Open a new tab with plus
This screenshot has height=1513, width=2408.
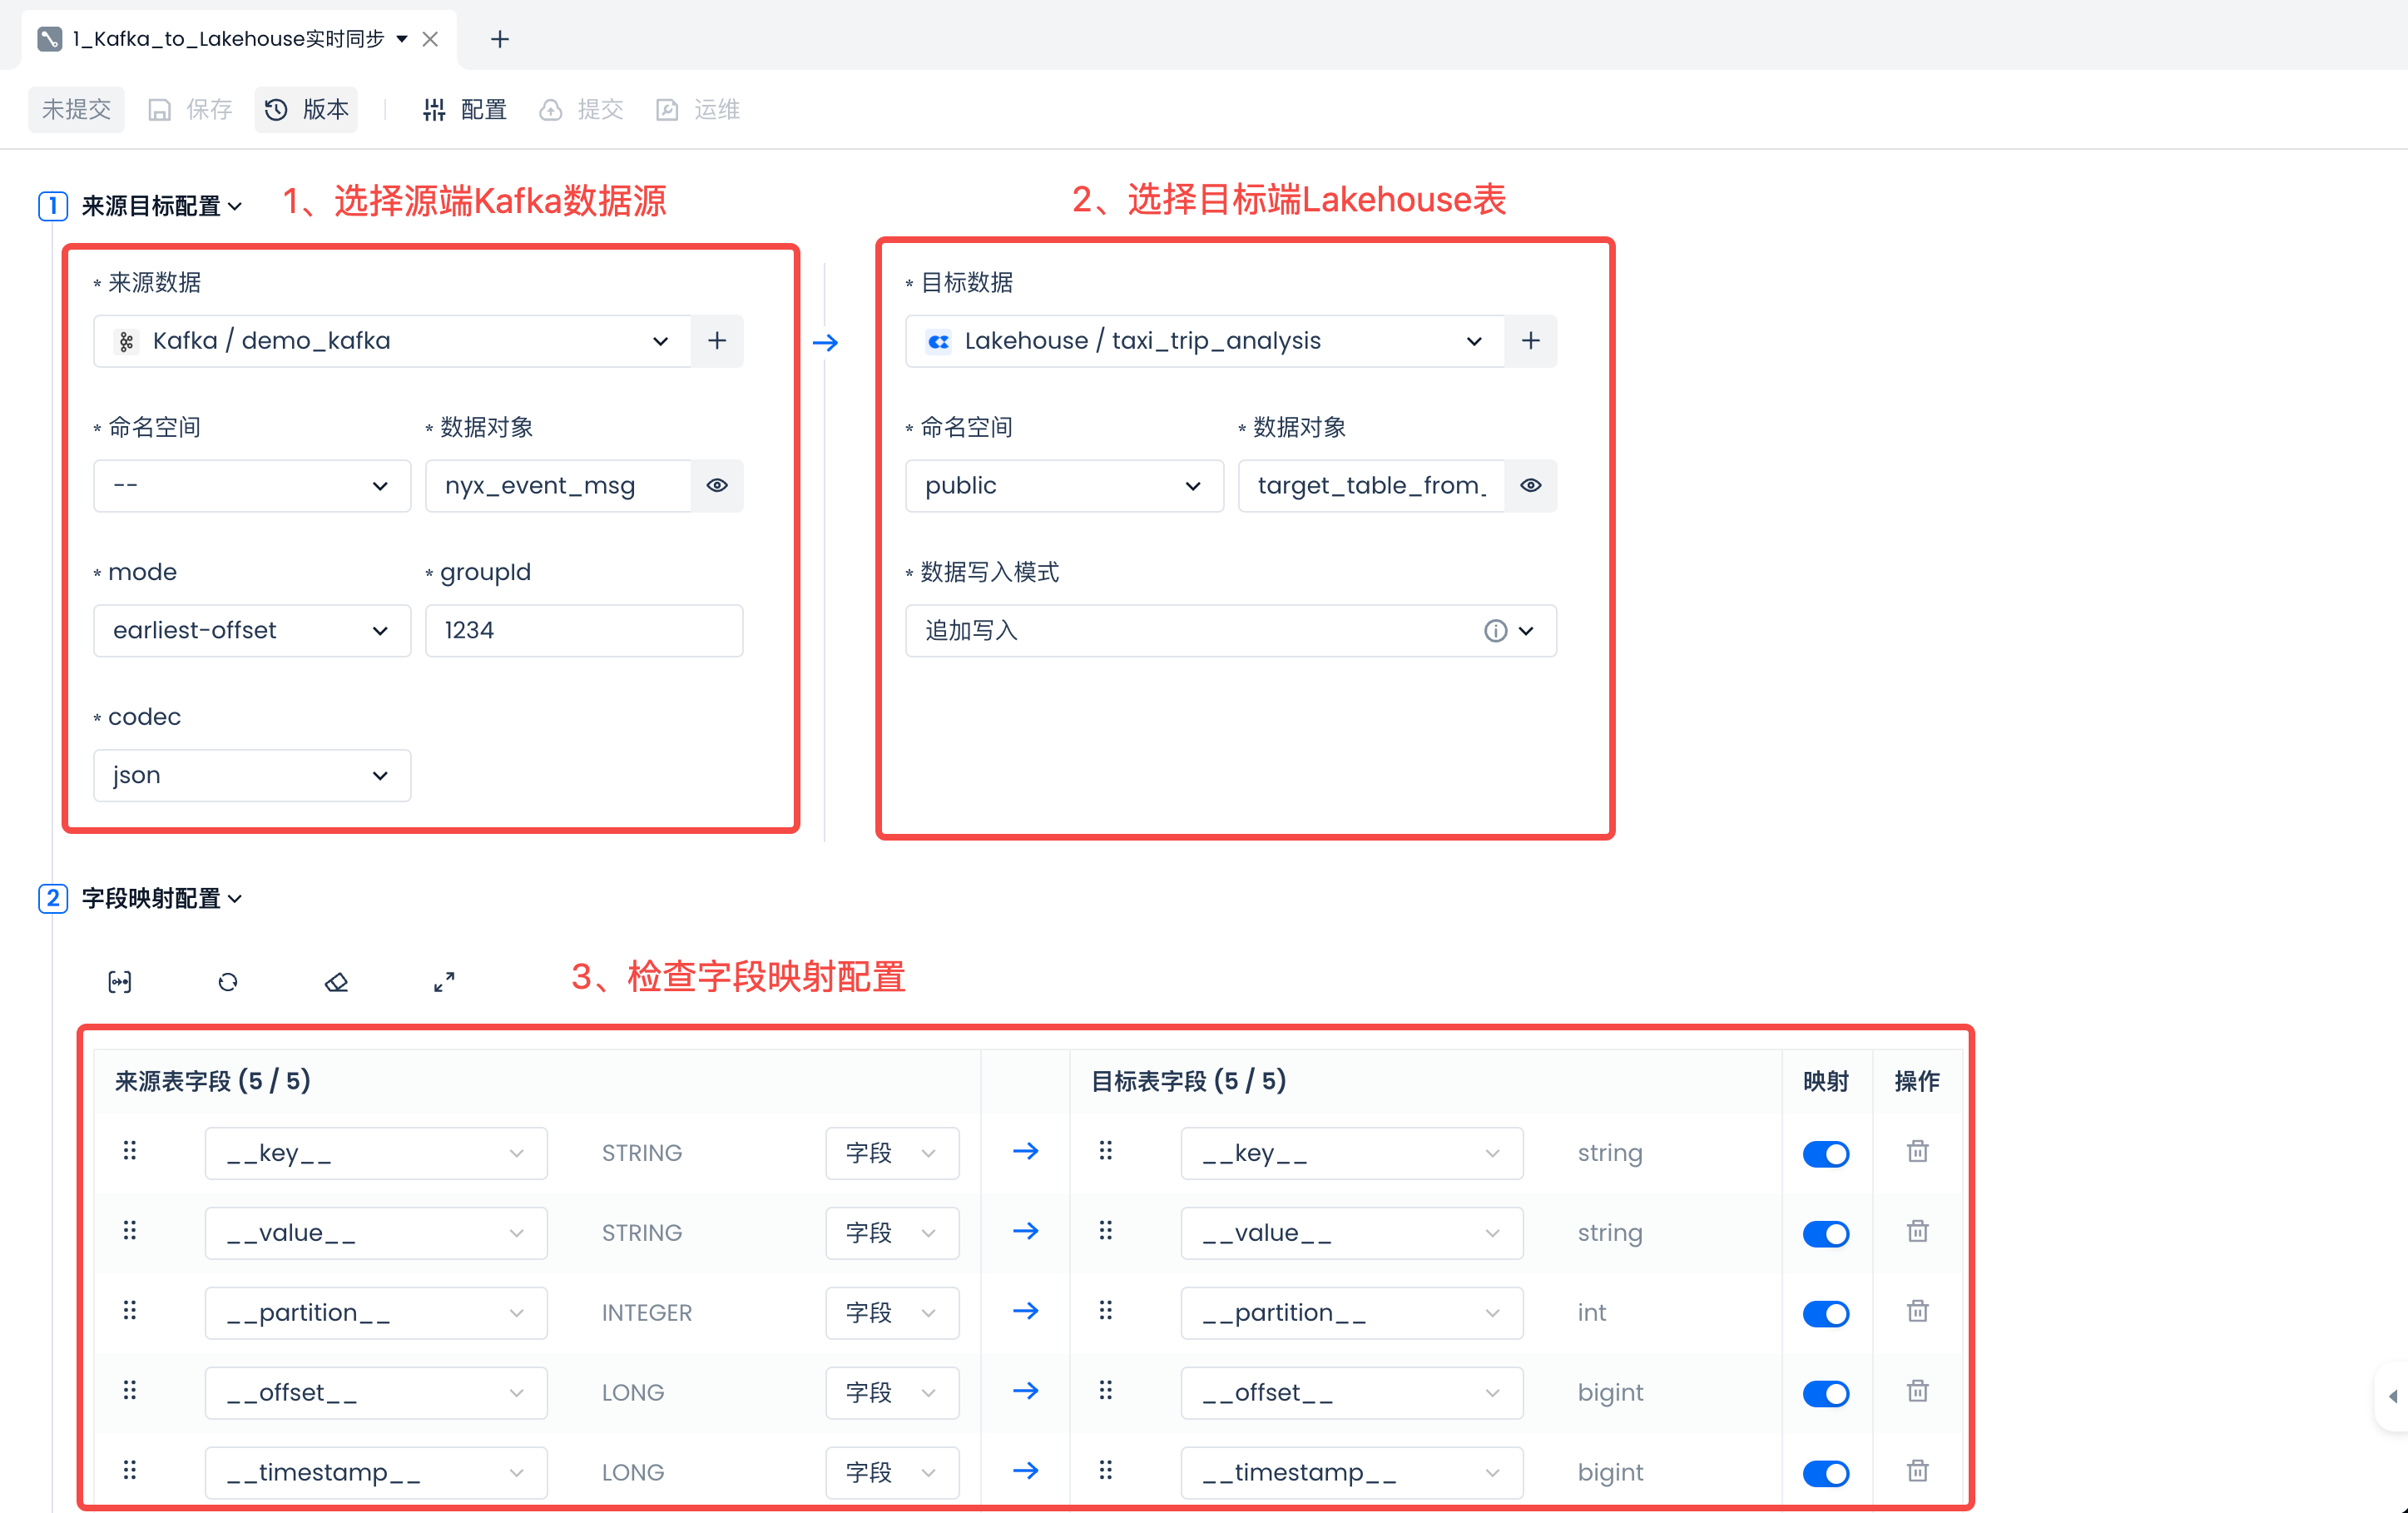[500, 39]
